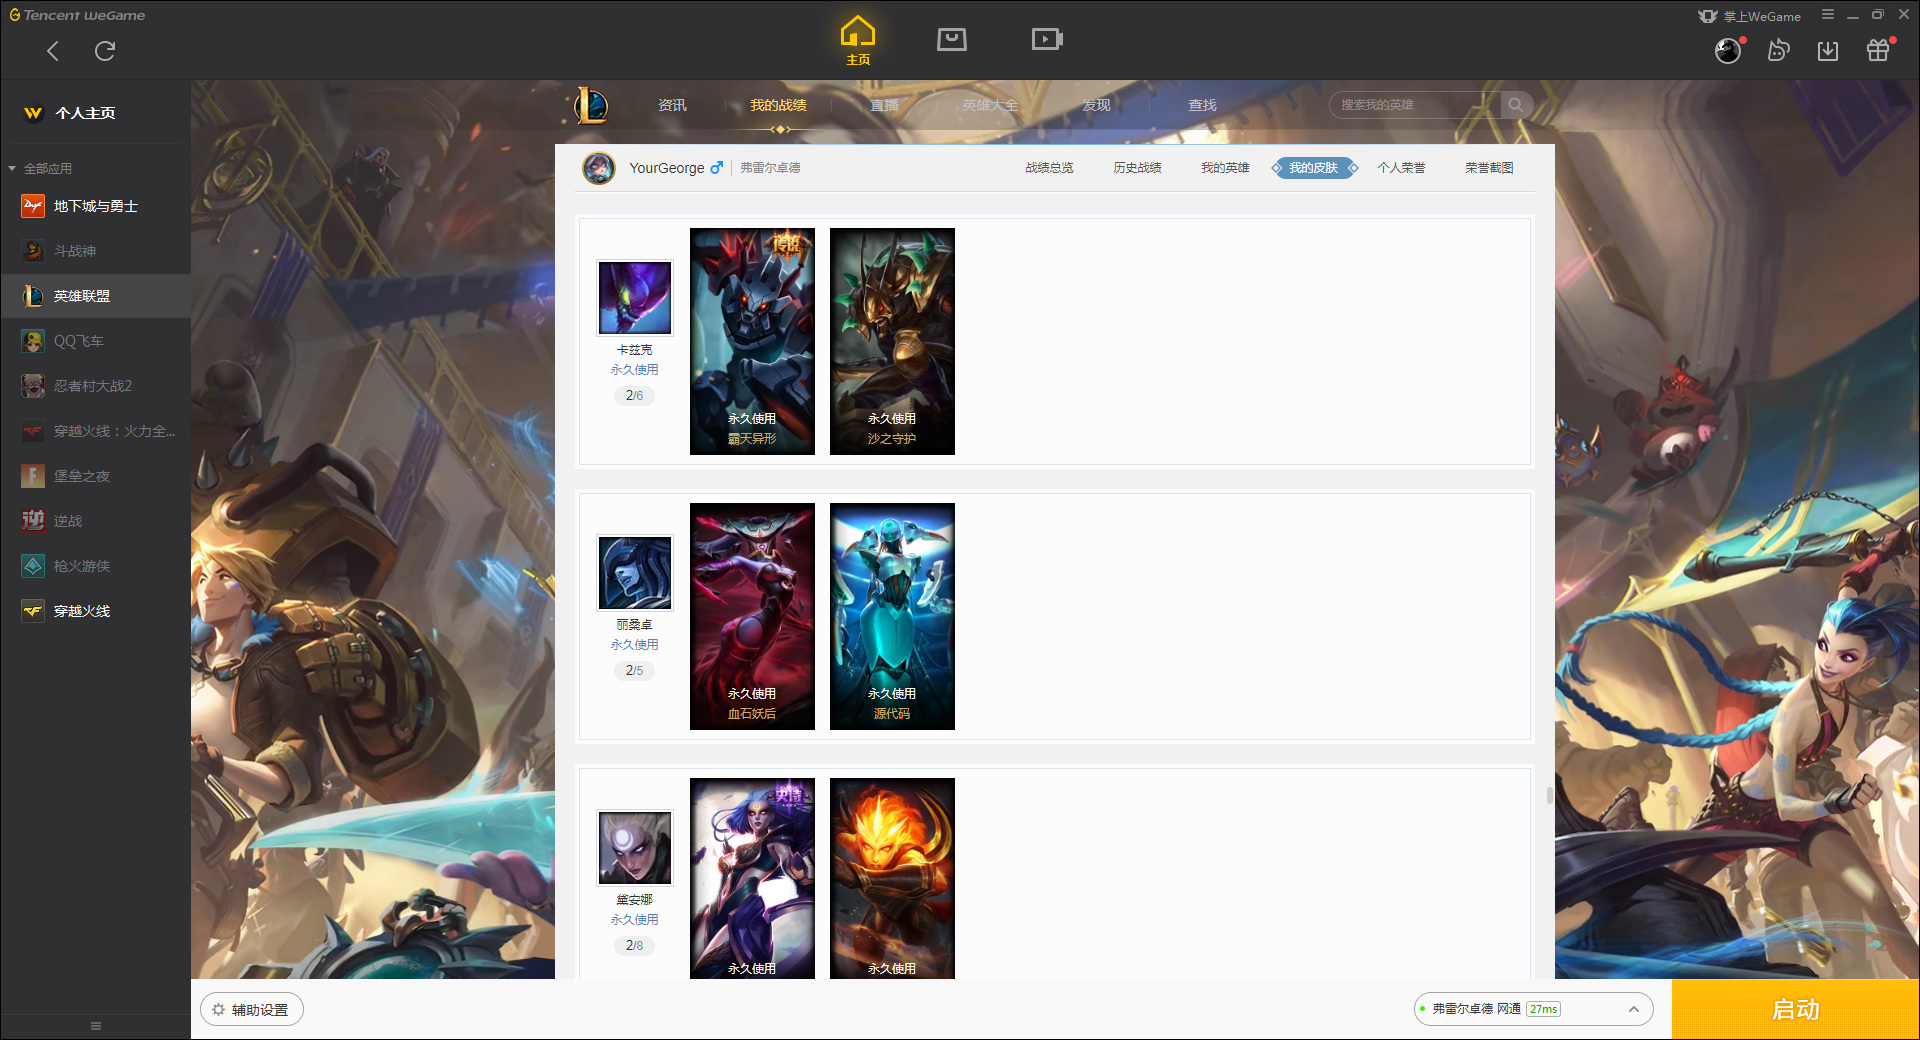Open the home 主页 icon
The width and height of the screenshot is (1920, 1040).
pyautogui.click(x=858, y=41)
